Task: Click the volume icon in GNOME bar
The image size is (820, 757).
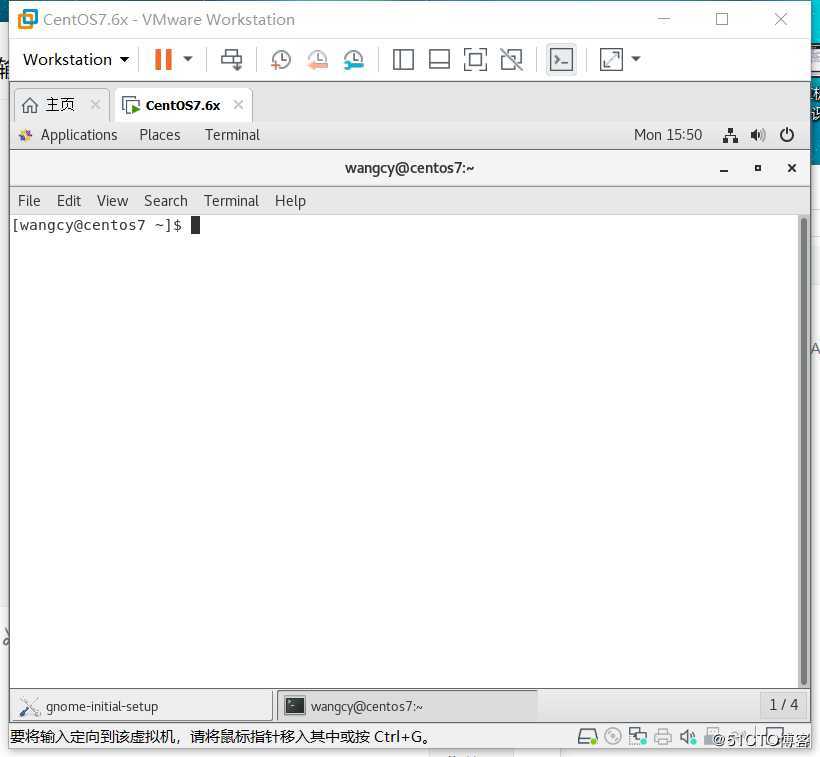Action: 758,136
